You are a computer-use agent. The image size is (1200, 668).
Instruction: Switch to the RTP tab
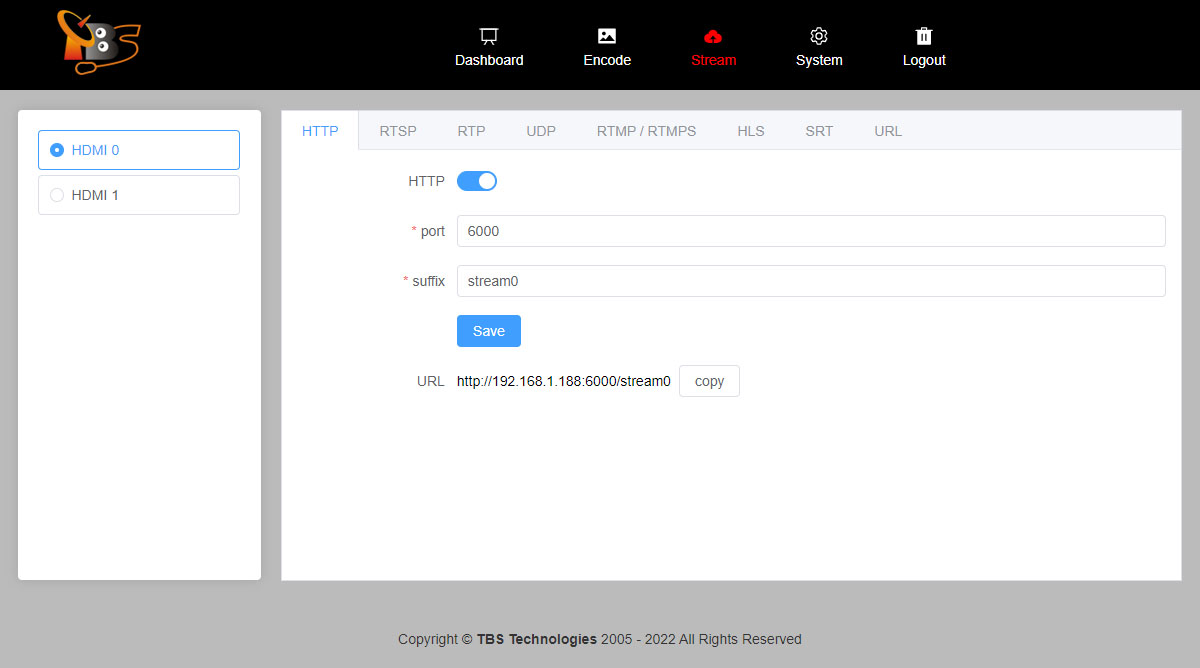coord(471,131)
